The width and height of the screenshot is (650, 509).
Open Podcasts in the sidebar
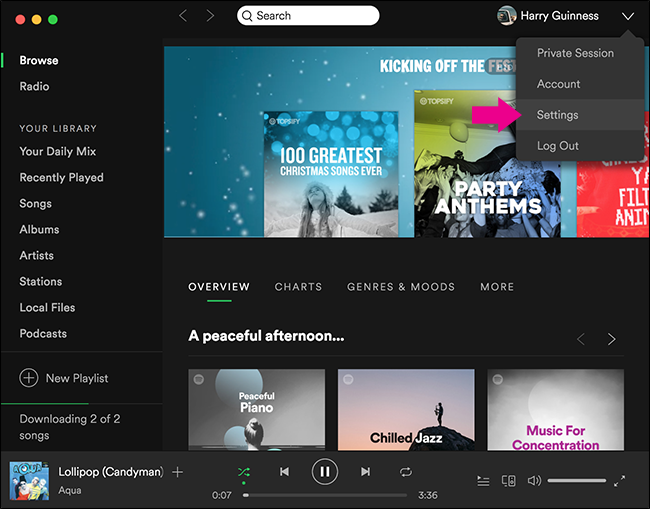tap(43, 334)
